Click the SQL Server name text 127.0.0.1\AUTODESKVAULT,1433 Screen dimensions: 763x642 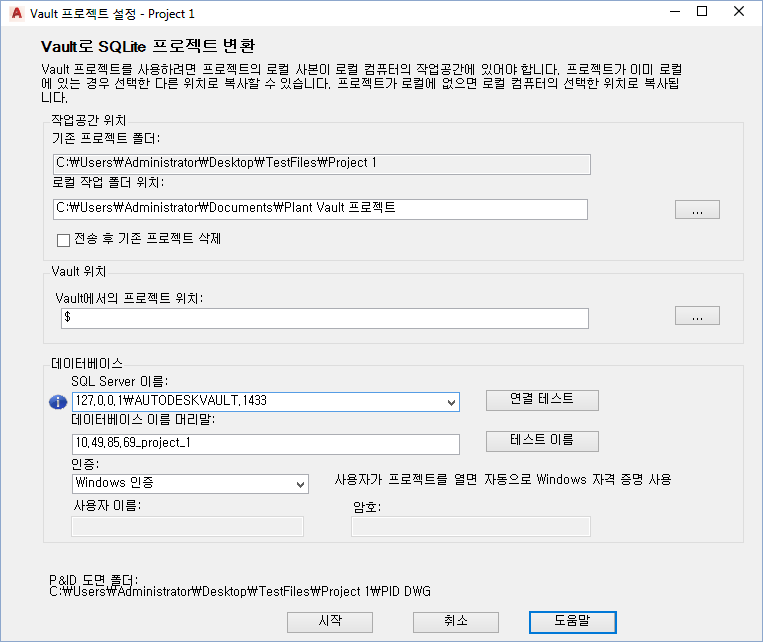click(x=171, y=401)
